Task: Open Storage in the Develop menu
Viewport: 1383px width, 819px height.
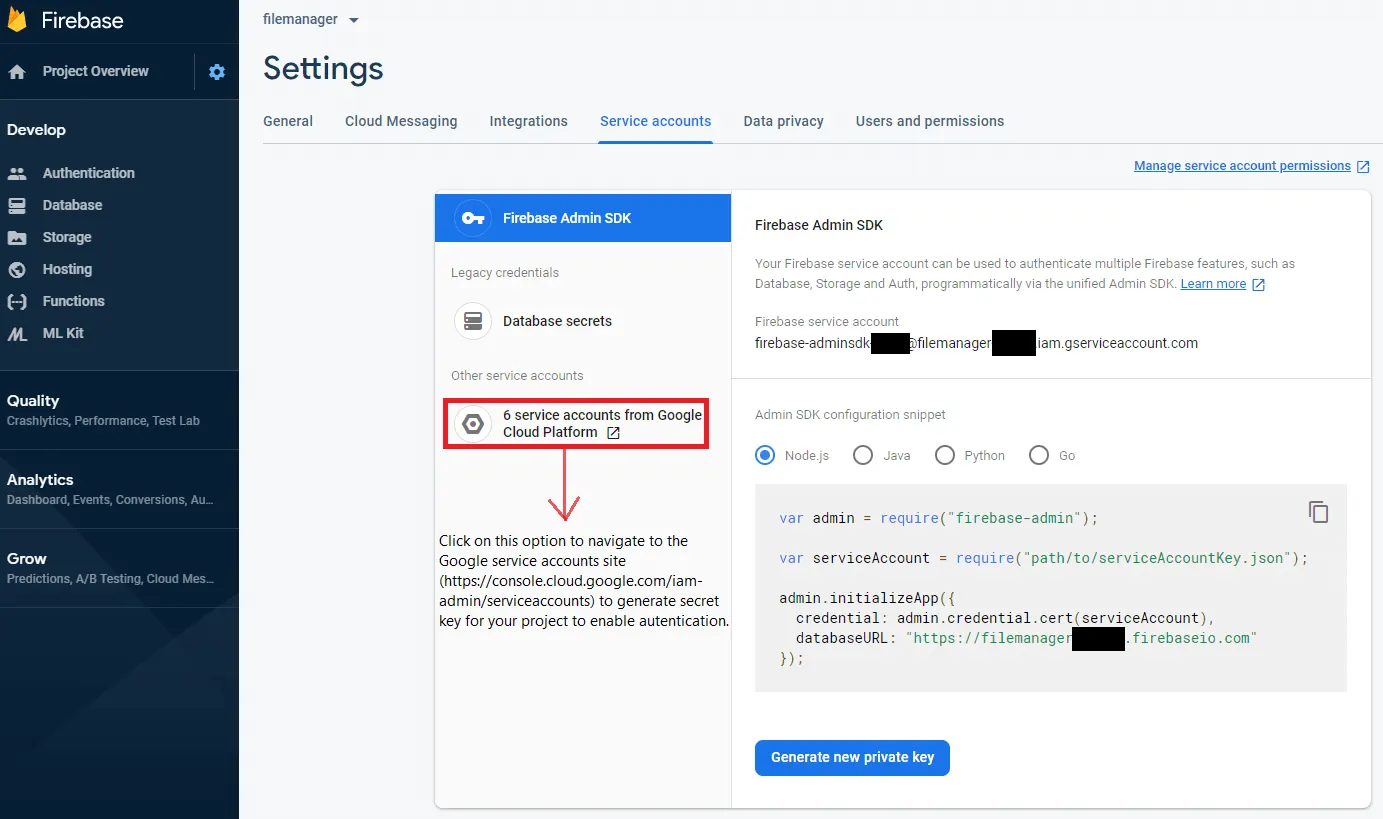Action: [67, 237]
